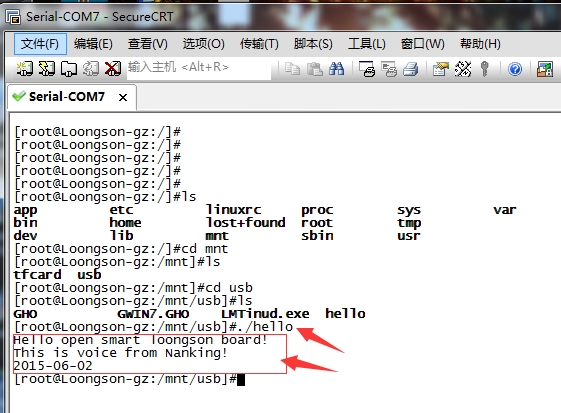Viewport: 561px width, 413px height.
Task: Click the Connect in Tab icon
Action: (69, 69)
